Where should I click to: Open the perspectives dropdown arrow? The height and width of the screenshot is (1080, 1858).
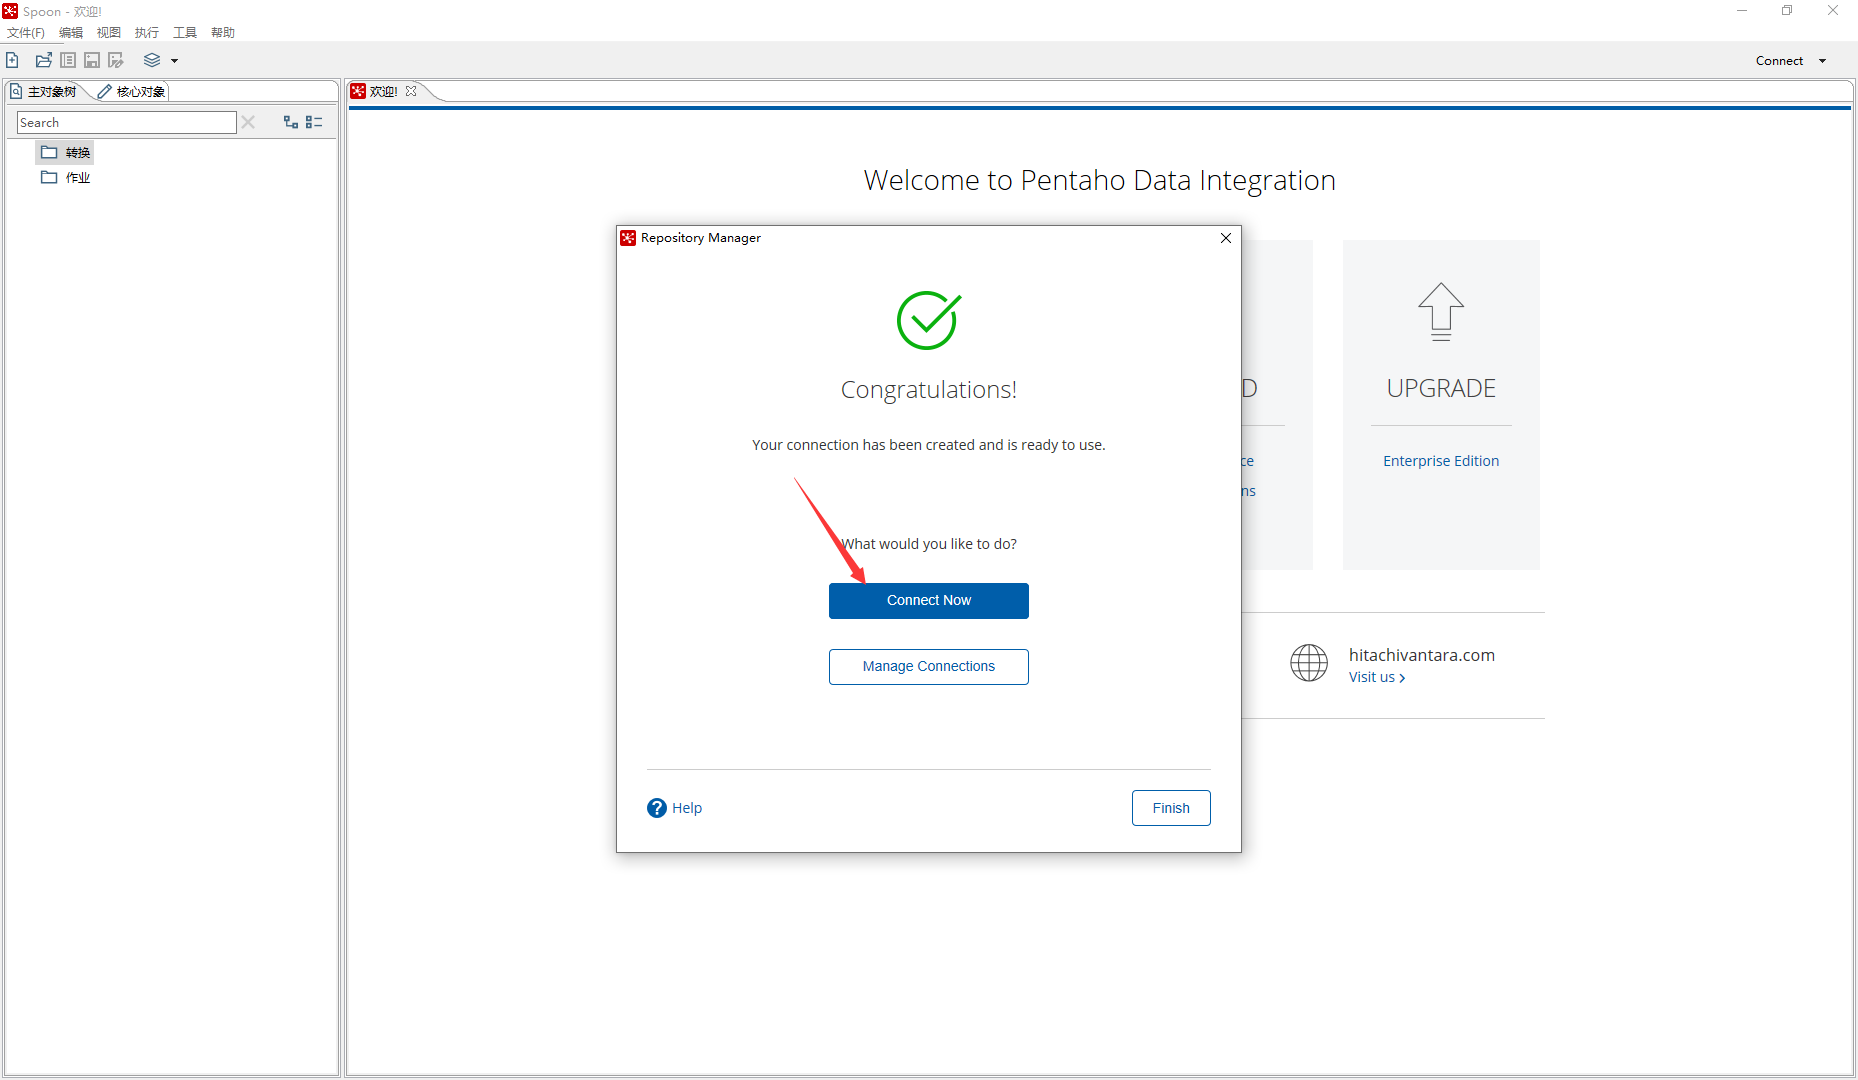click(174, 61)
